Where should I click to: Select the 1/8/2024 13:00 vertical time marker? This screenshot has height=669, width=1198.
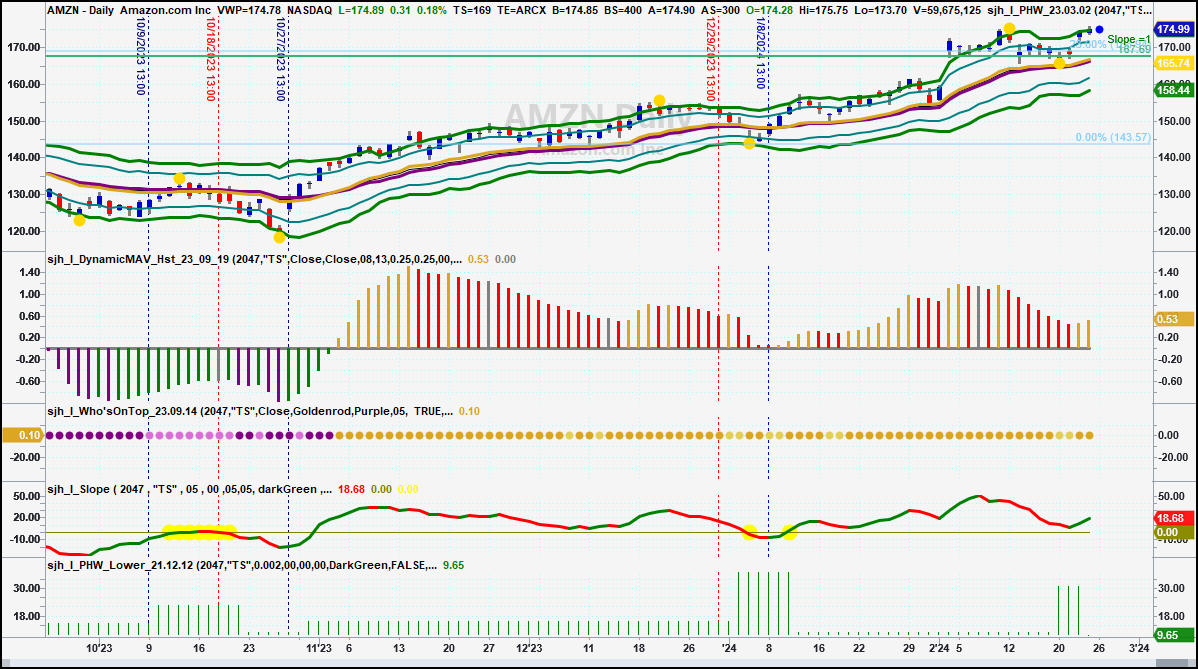[761, 53]
